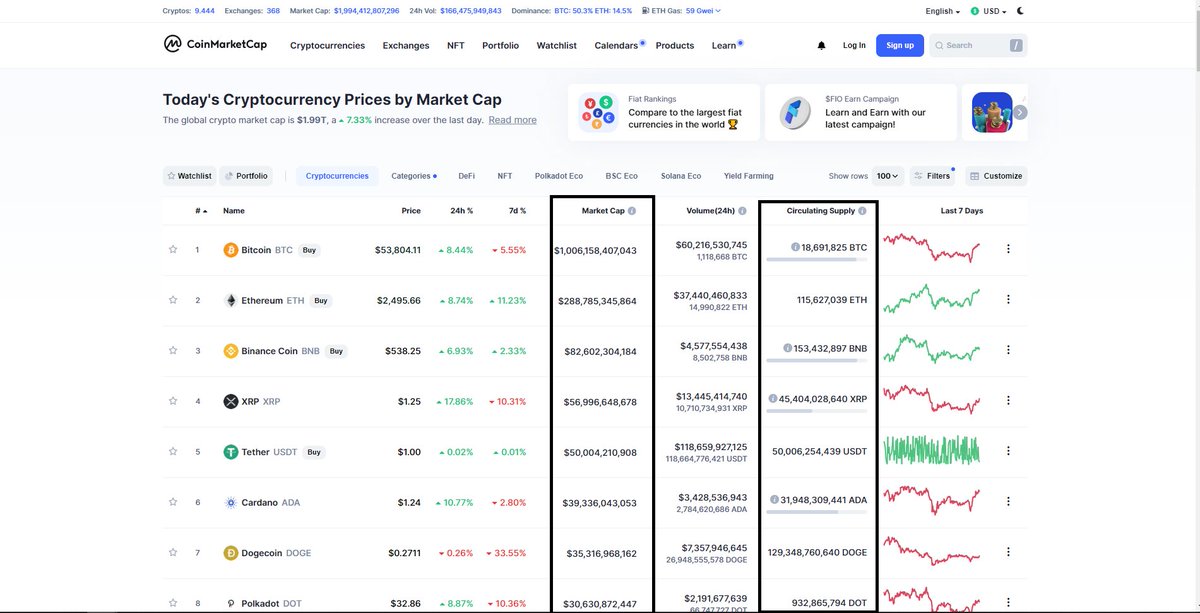This screenshot has height=613, width=1200.
Task: Open English language dropdown
Action: tap(943, 11)
